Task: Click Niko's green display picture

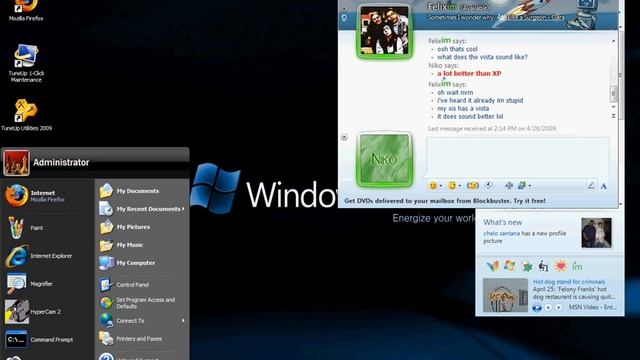Action: [384, 160]
